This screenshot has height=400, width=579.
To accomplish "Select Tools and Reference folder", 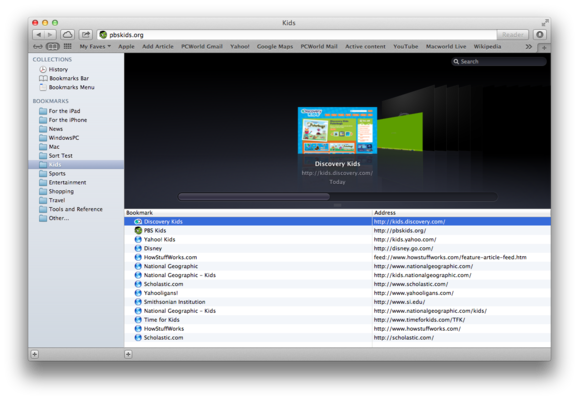I will click(x=76, y=209).
